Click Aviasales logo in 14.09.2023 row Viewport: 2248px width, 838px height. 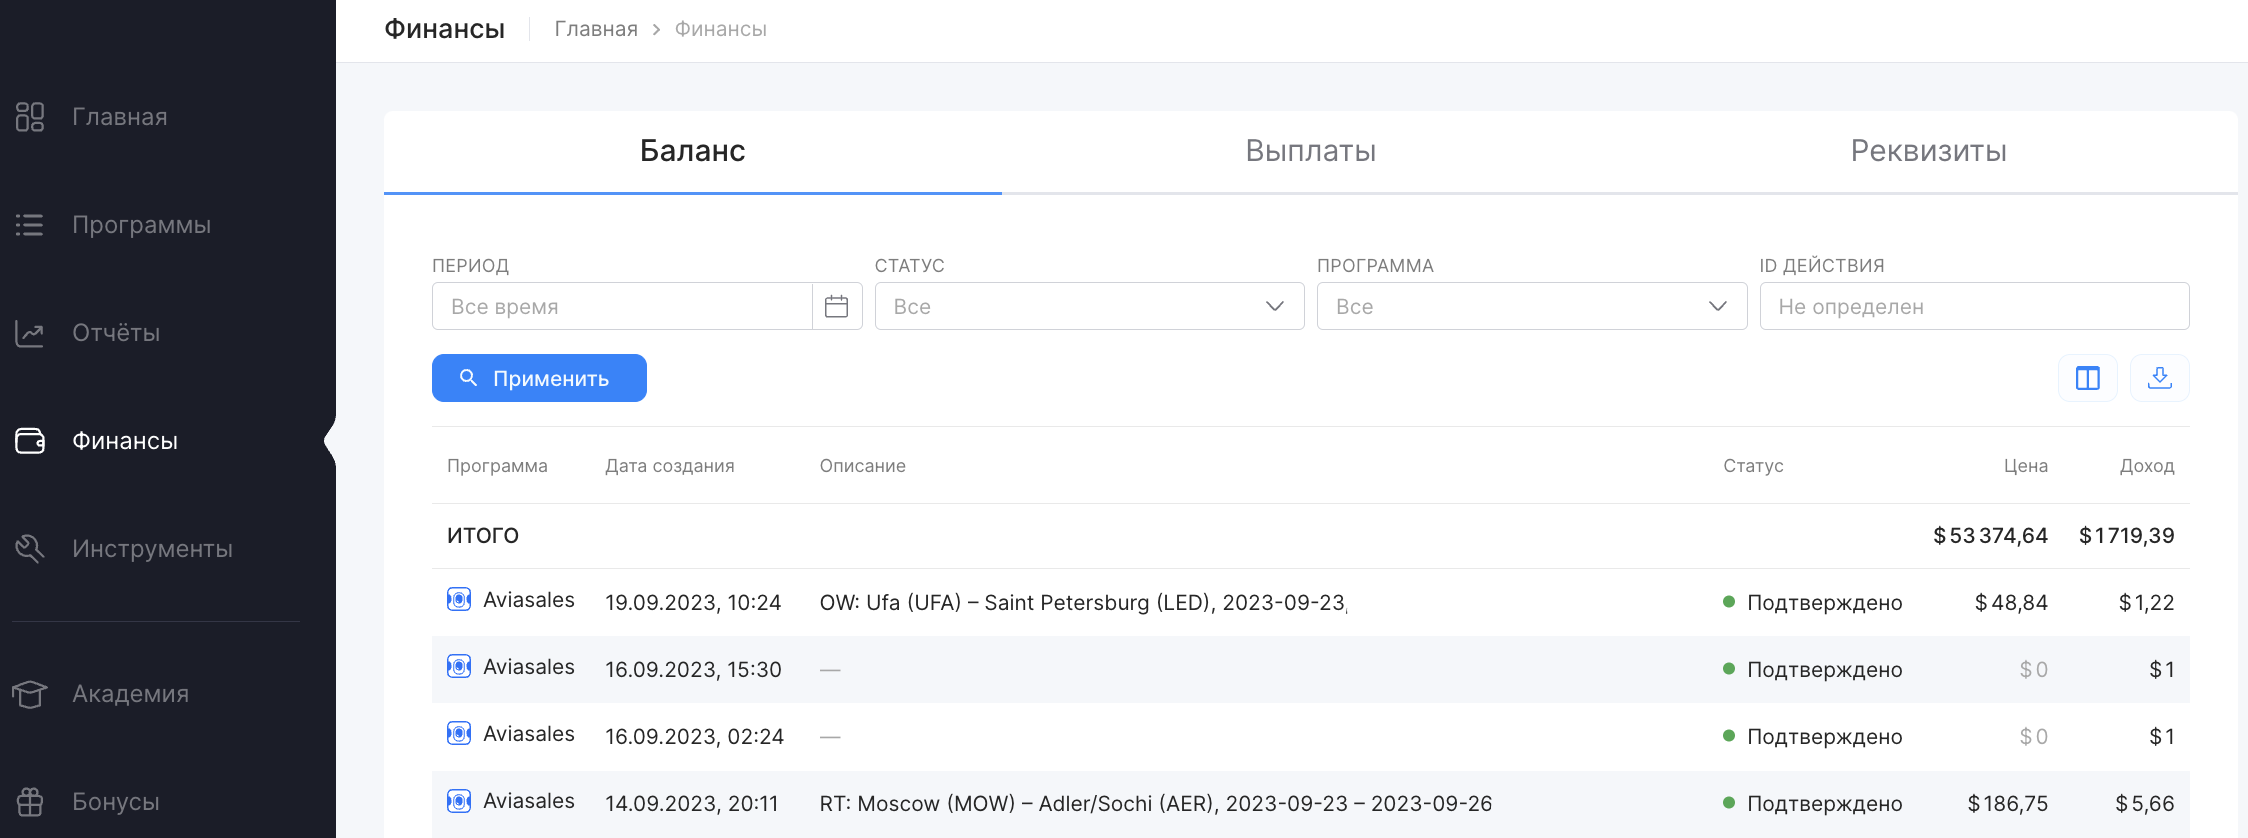[x=459, y=801]
